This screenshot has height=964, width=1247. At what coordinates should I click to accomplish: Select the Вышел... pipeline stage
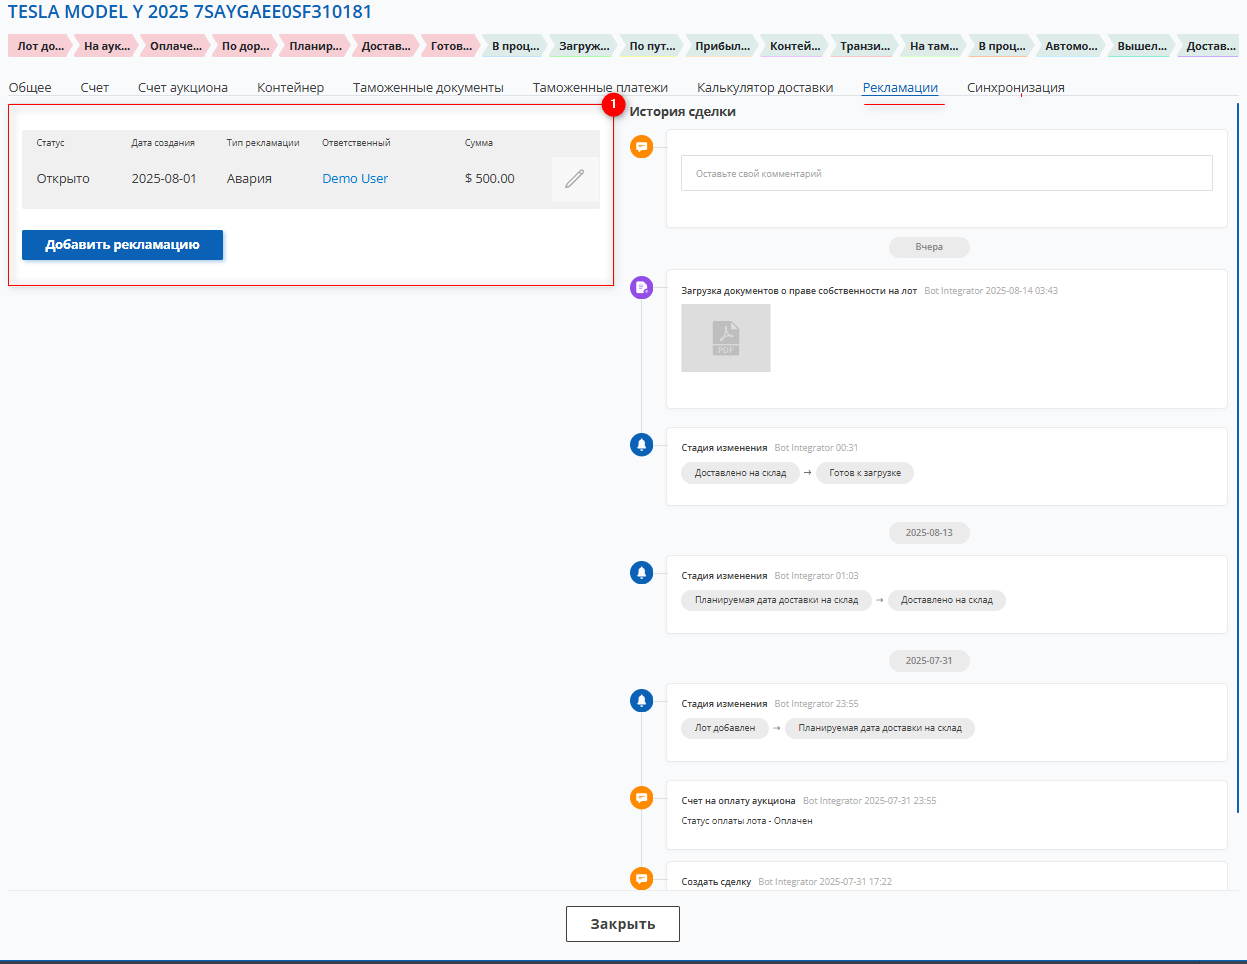(1142, 46)
